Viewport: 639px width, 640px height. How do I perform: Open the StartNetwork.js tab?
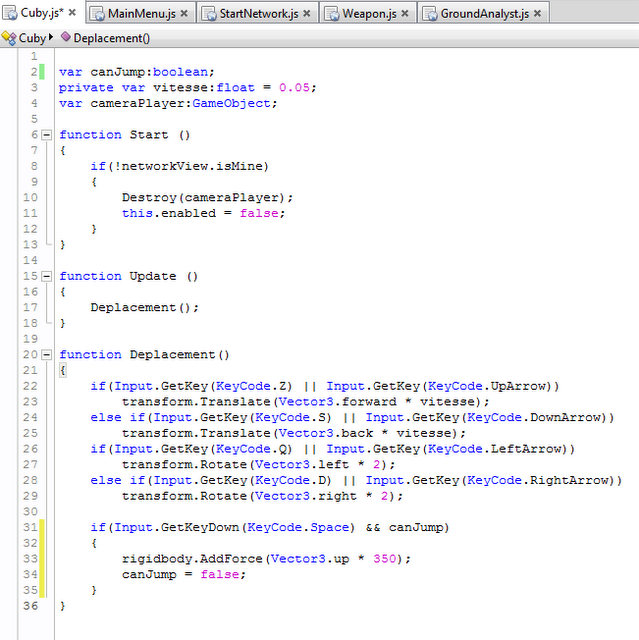click(259, 13)
